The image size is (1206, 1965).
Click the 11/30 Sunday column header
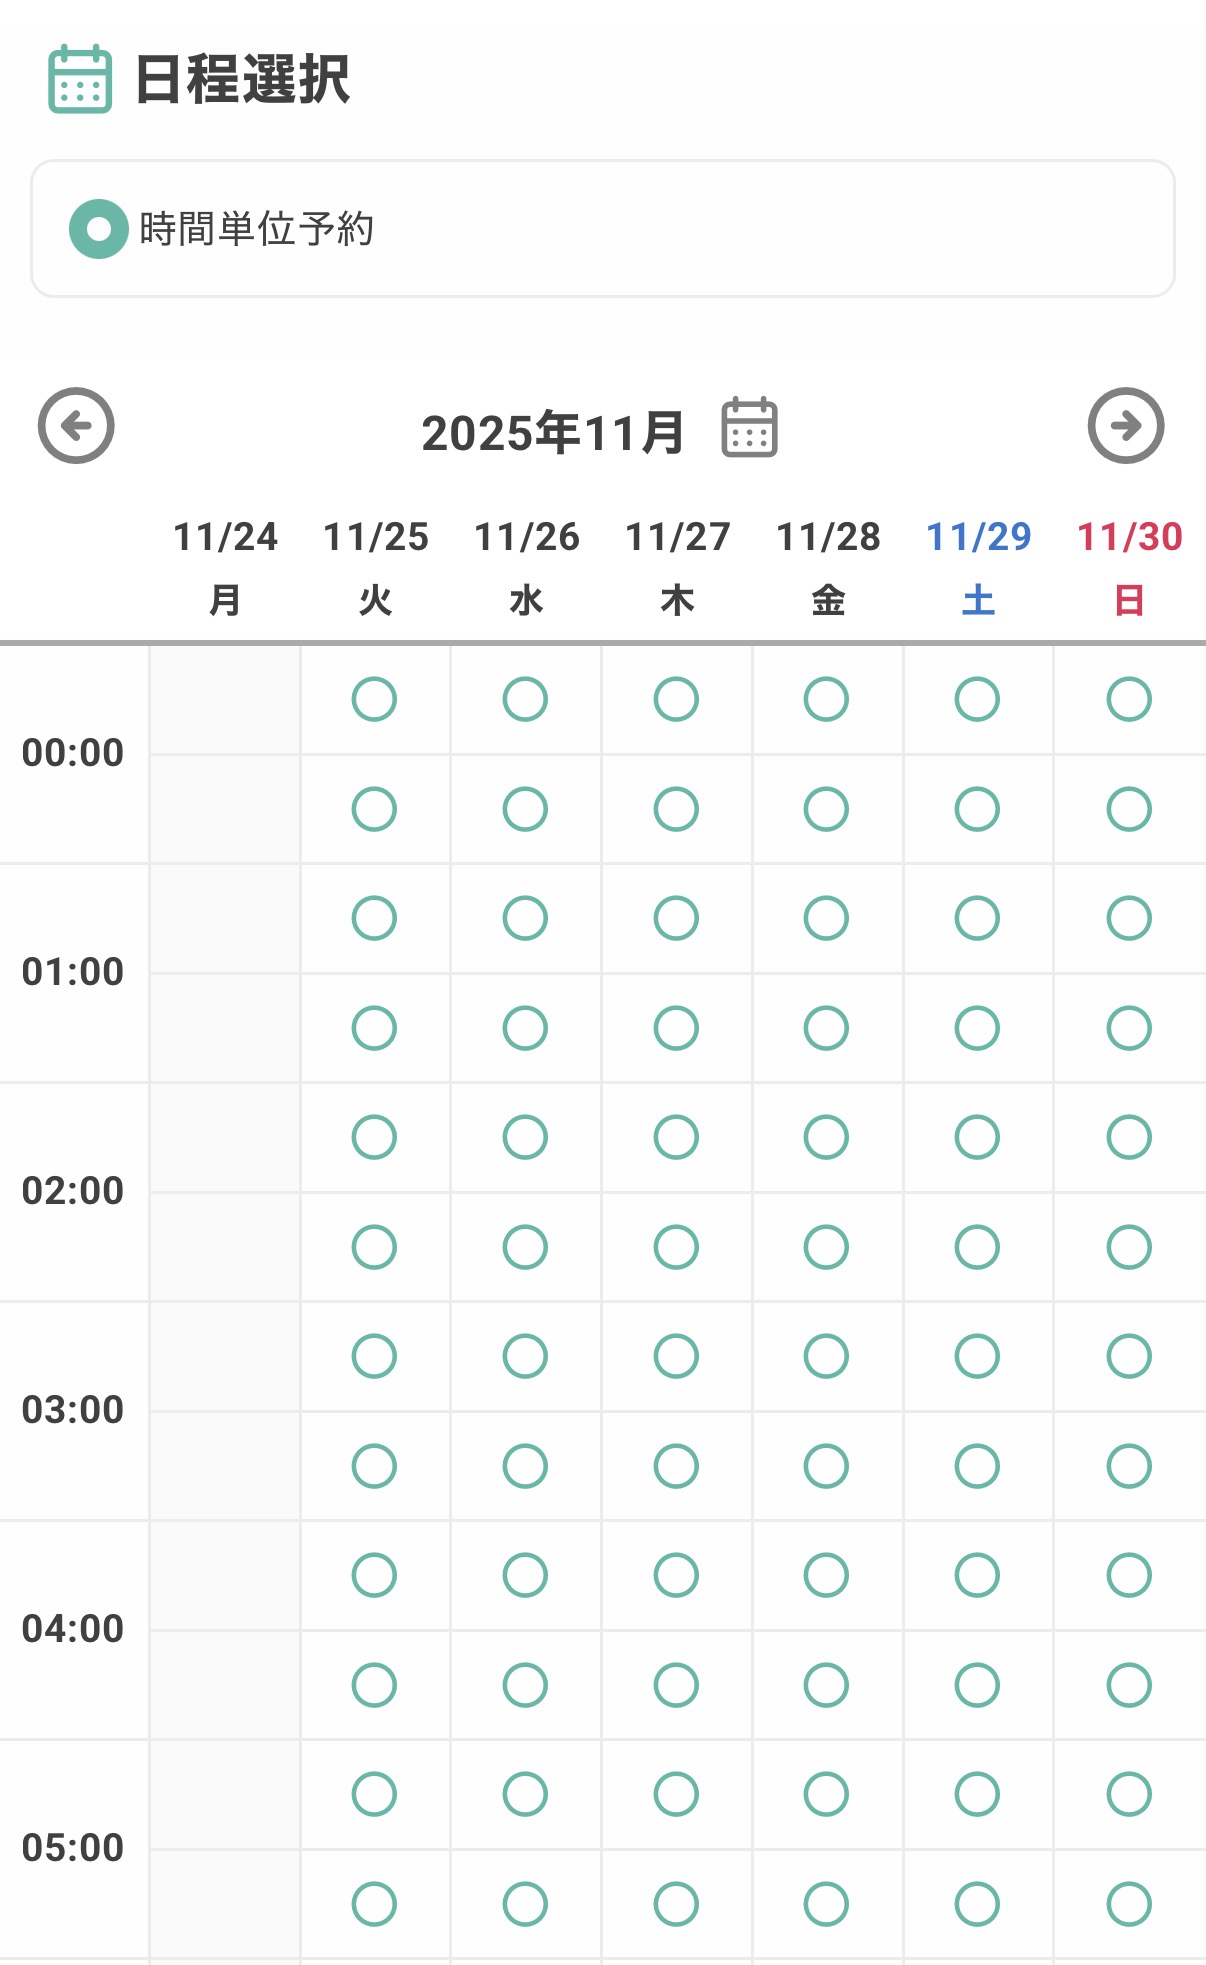click(x=1129, y=567)
